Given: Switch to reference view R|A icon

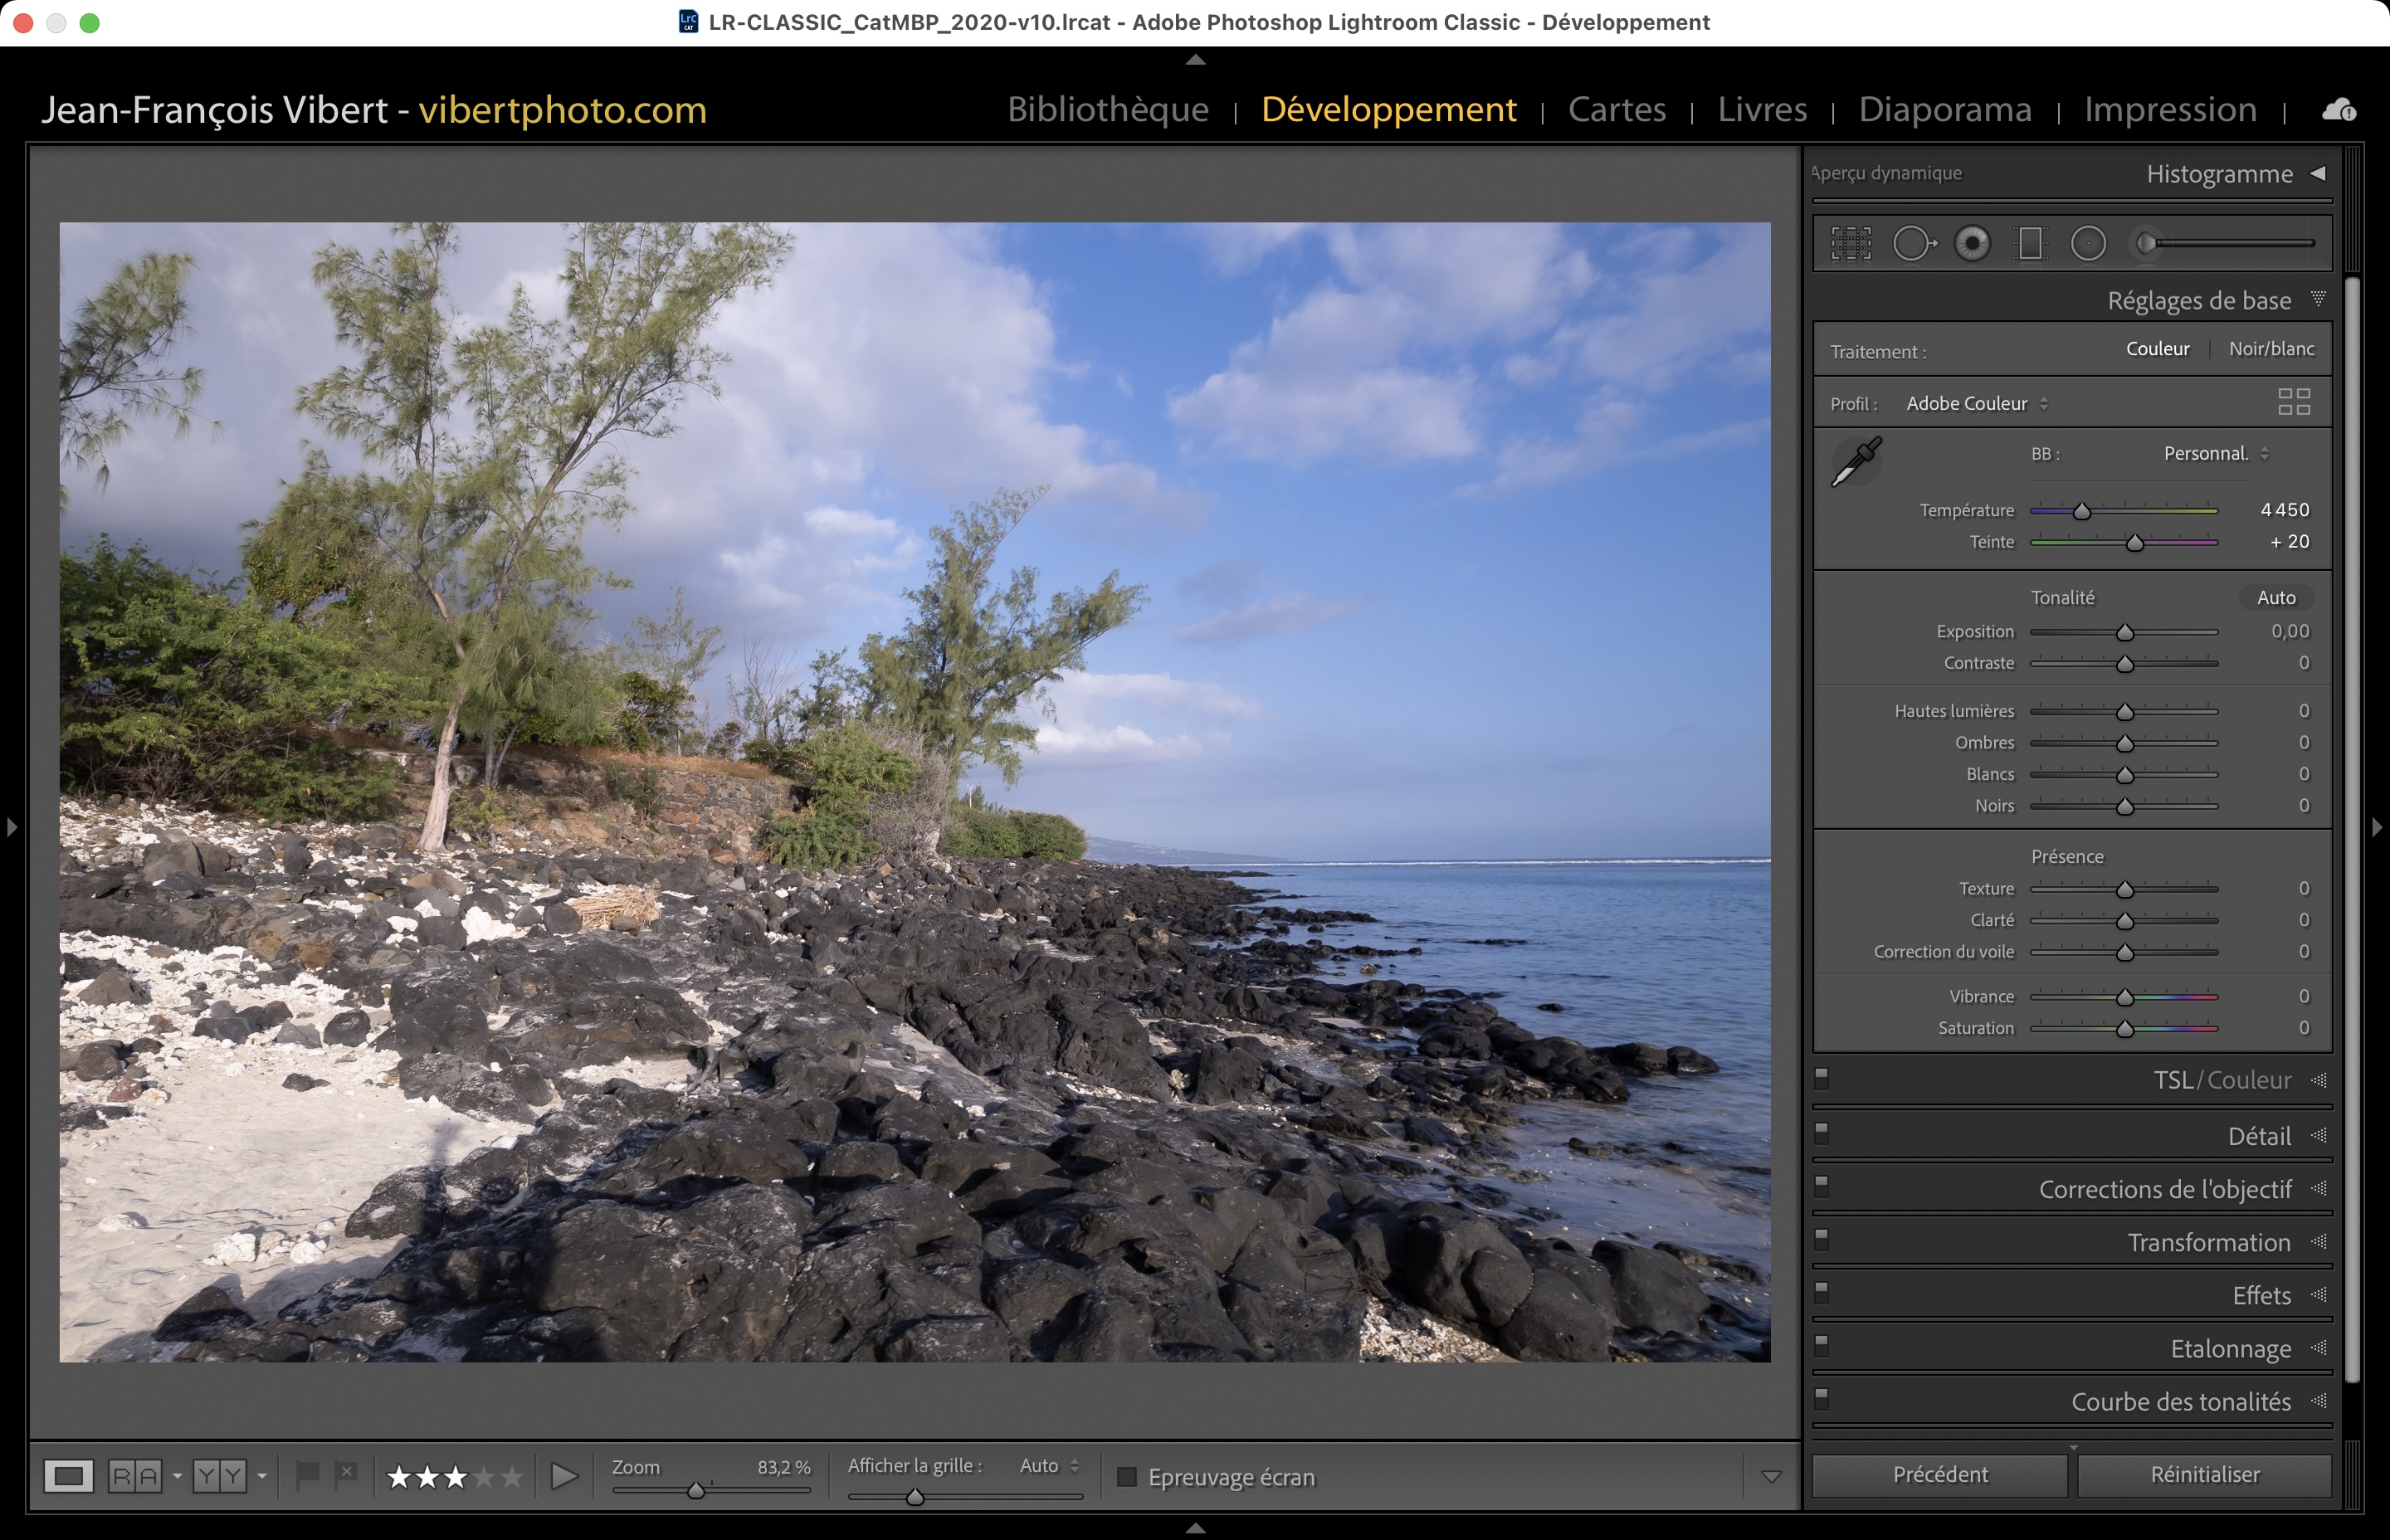Looking at the screenshot, I should 135,1476.
